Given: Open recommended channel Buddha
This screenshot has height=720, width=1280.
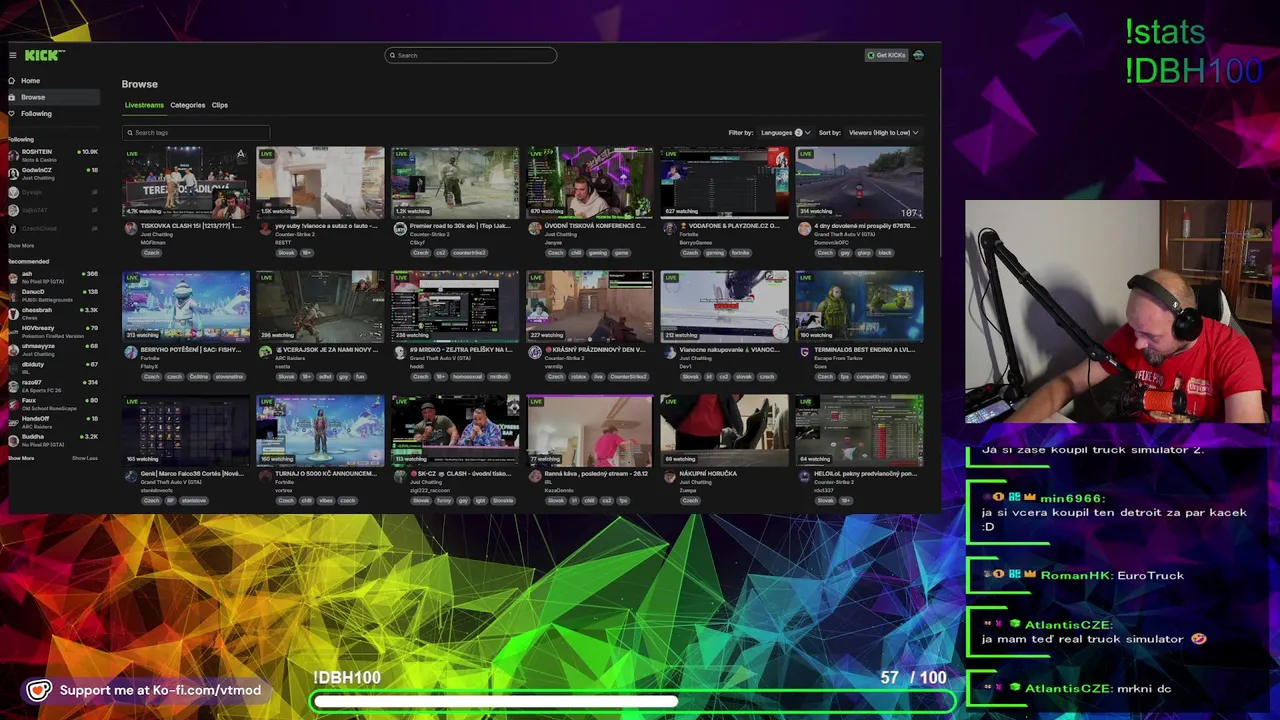Looking at the screenshot, I should pyautogui.click(x=53, y=439).
